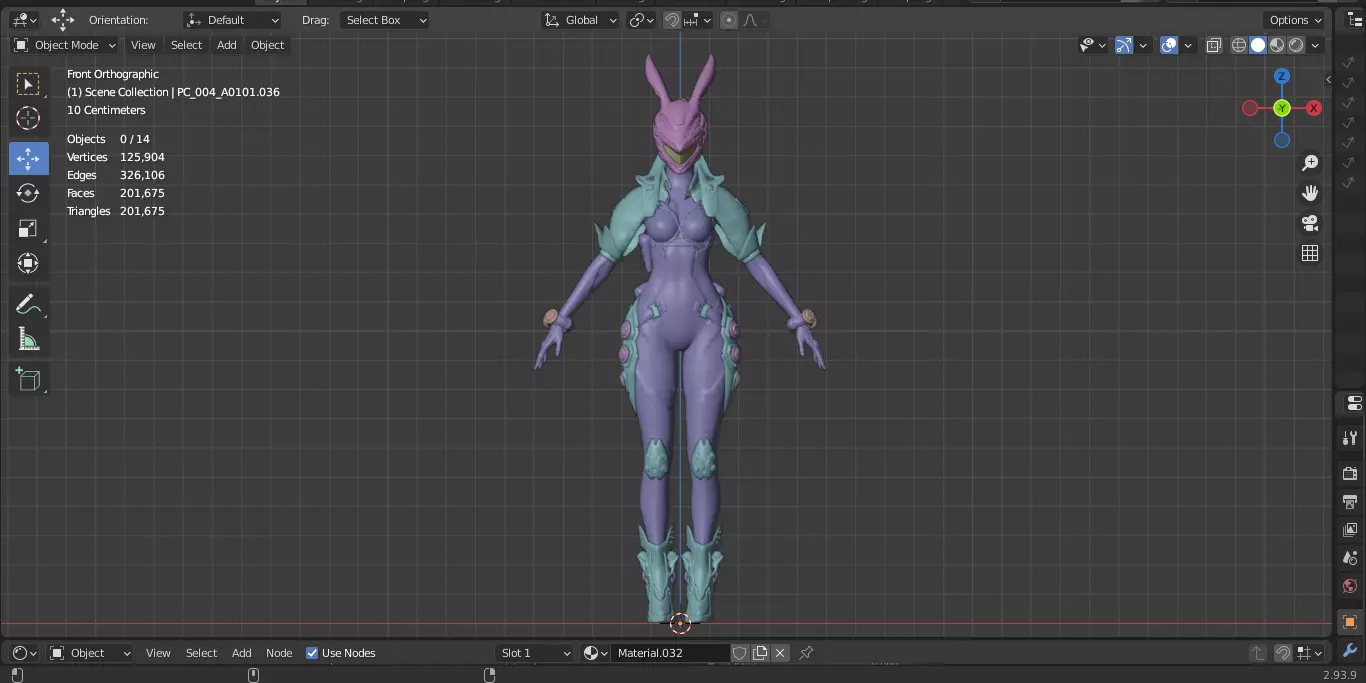1366x683 pixels.
Task: Toggle X-Ray mode
Action: [1214, 45]
